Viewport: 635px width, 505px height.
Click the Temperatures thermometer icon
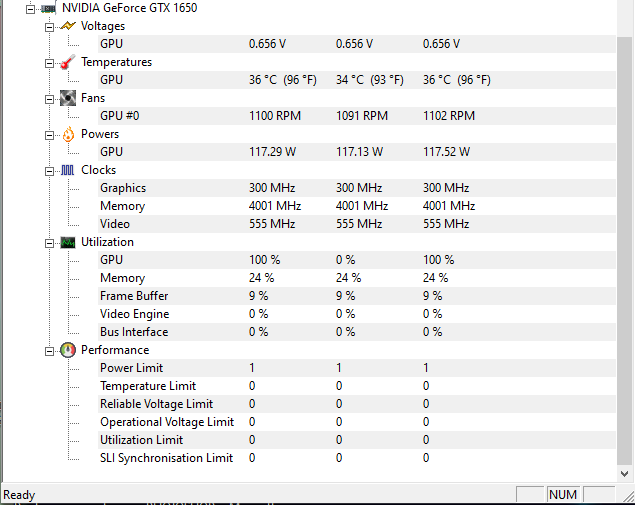(x=68, y=62)
